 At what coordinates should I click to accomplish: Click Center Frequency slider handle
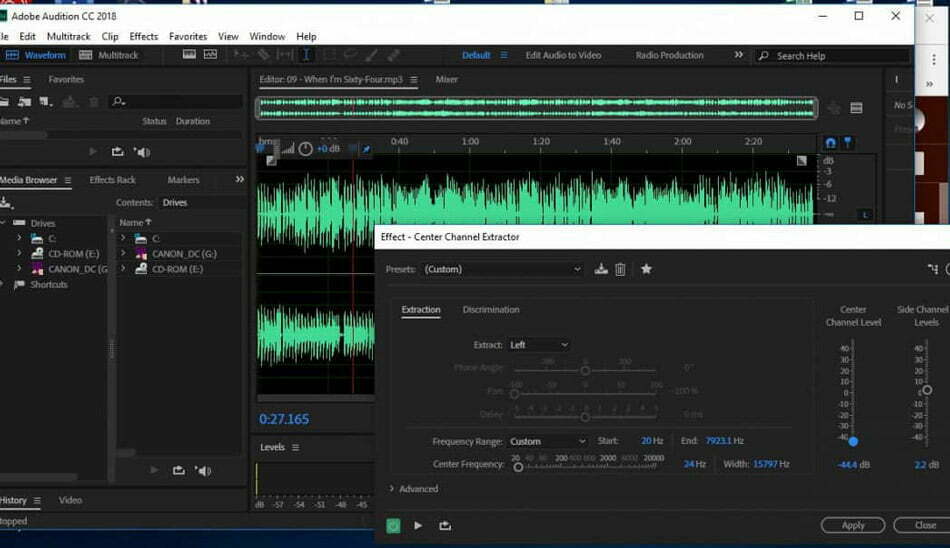pos(518,467)
